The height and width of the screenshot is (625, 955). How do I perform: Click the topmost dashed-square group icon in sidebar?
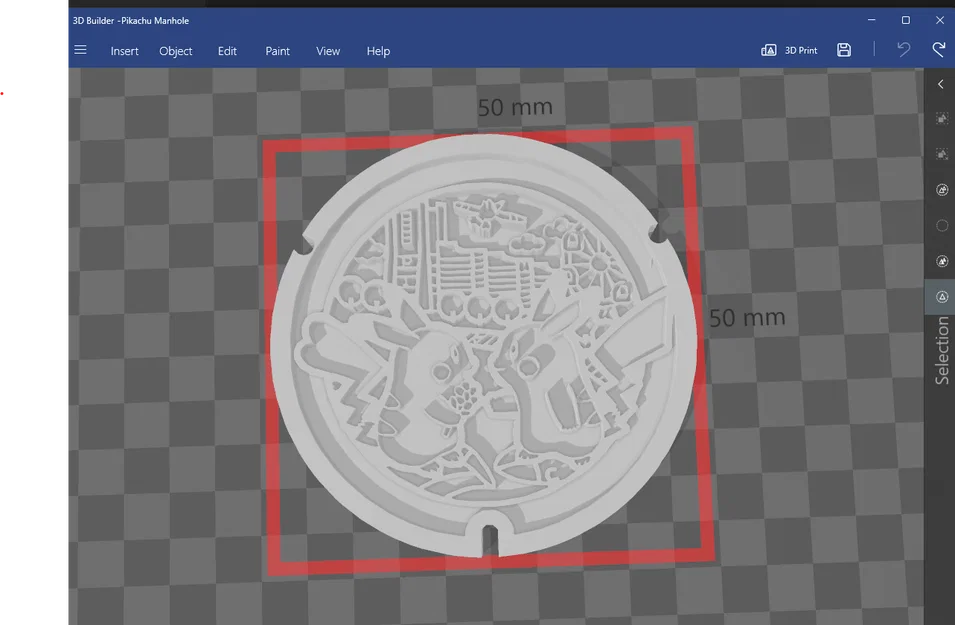942,118
